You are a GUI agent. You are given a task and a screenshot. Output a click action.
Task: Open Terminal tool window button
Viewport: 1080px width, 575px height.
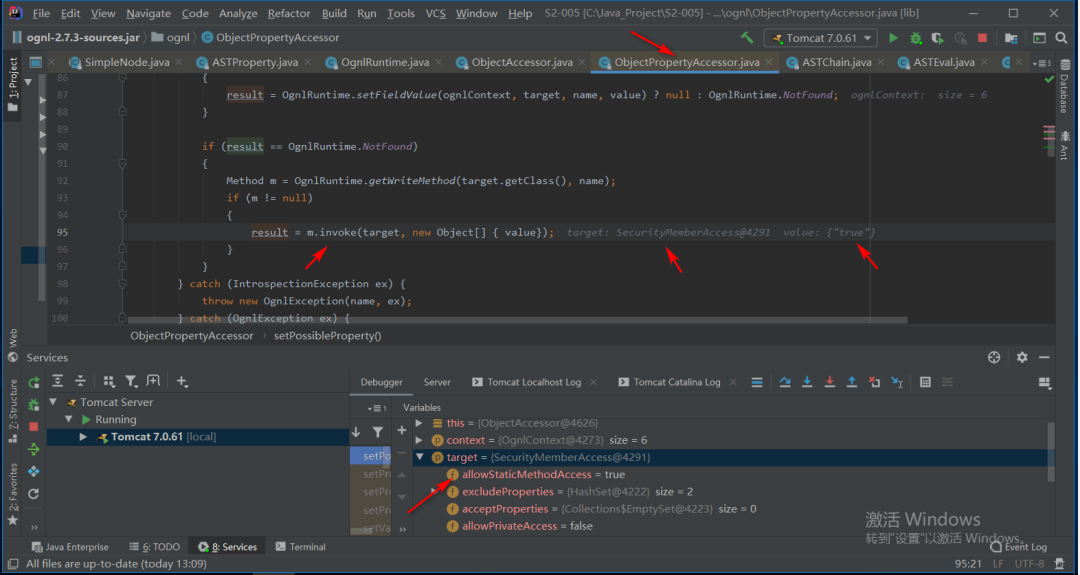(300, 547)
